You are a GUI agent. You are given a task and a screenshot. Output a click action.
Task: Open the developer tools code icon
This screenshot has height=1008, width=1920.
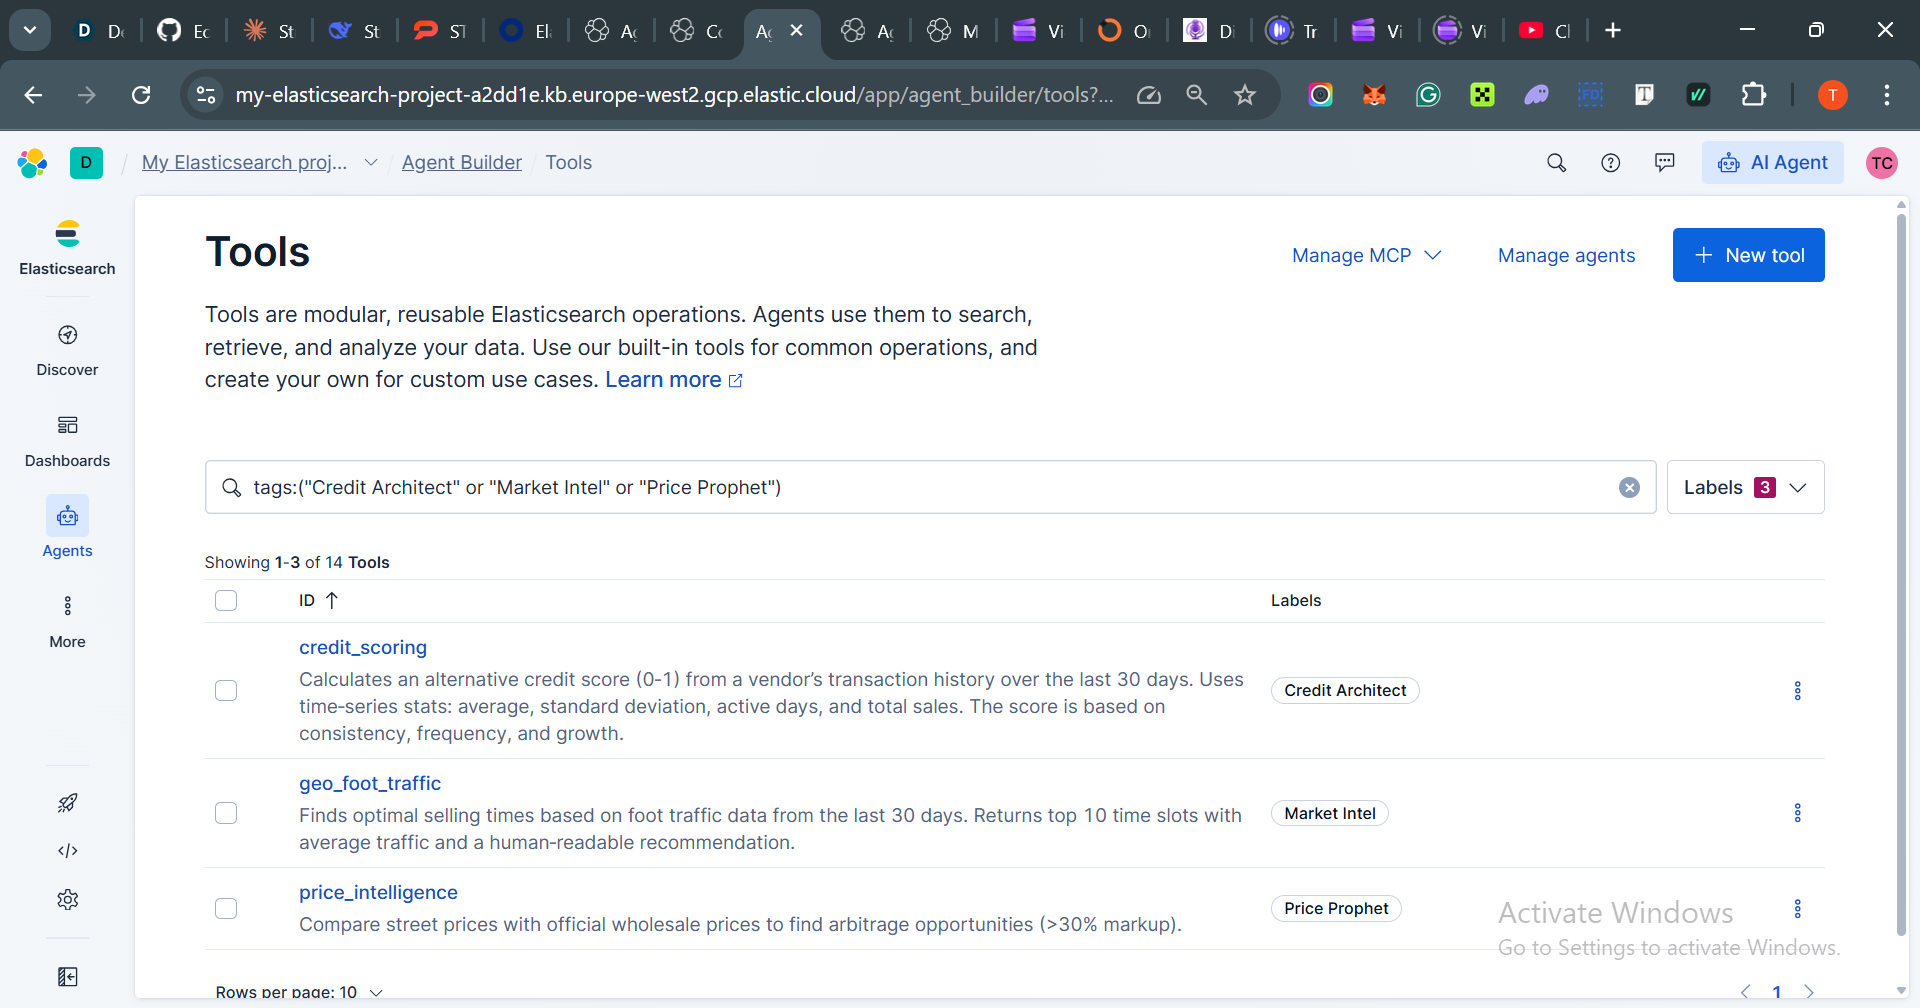[68, 851]
